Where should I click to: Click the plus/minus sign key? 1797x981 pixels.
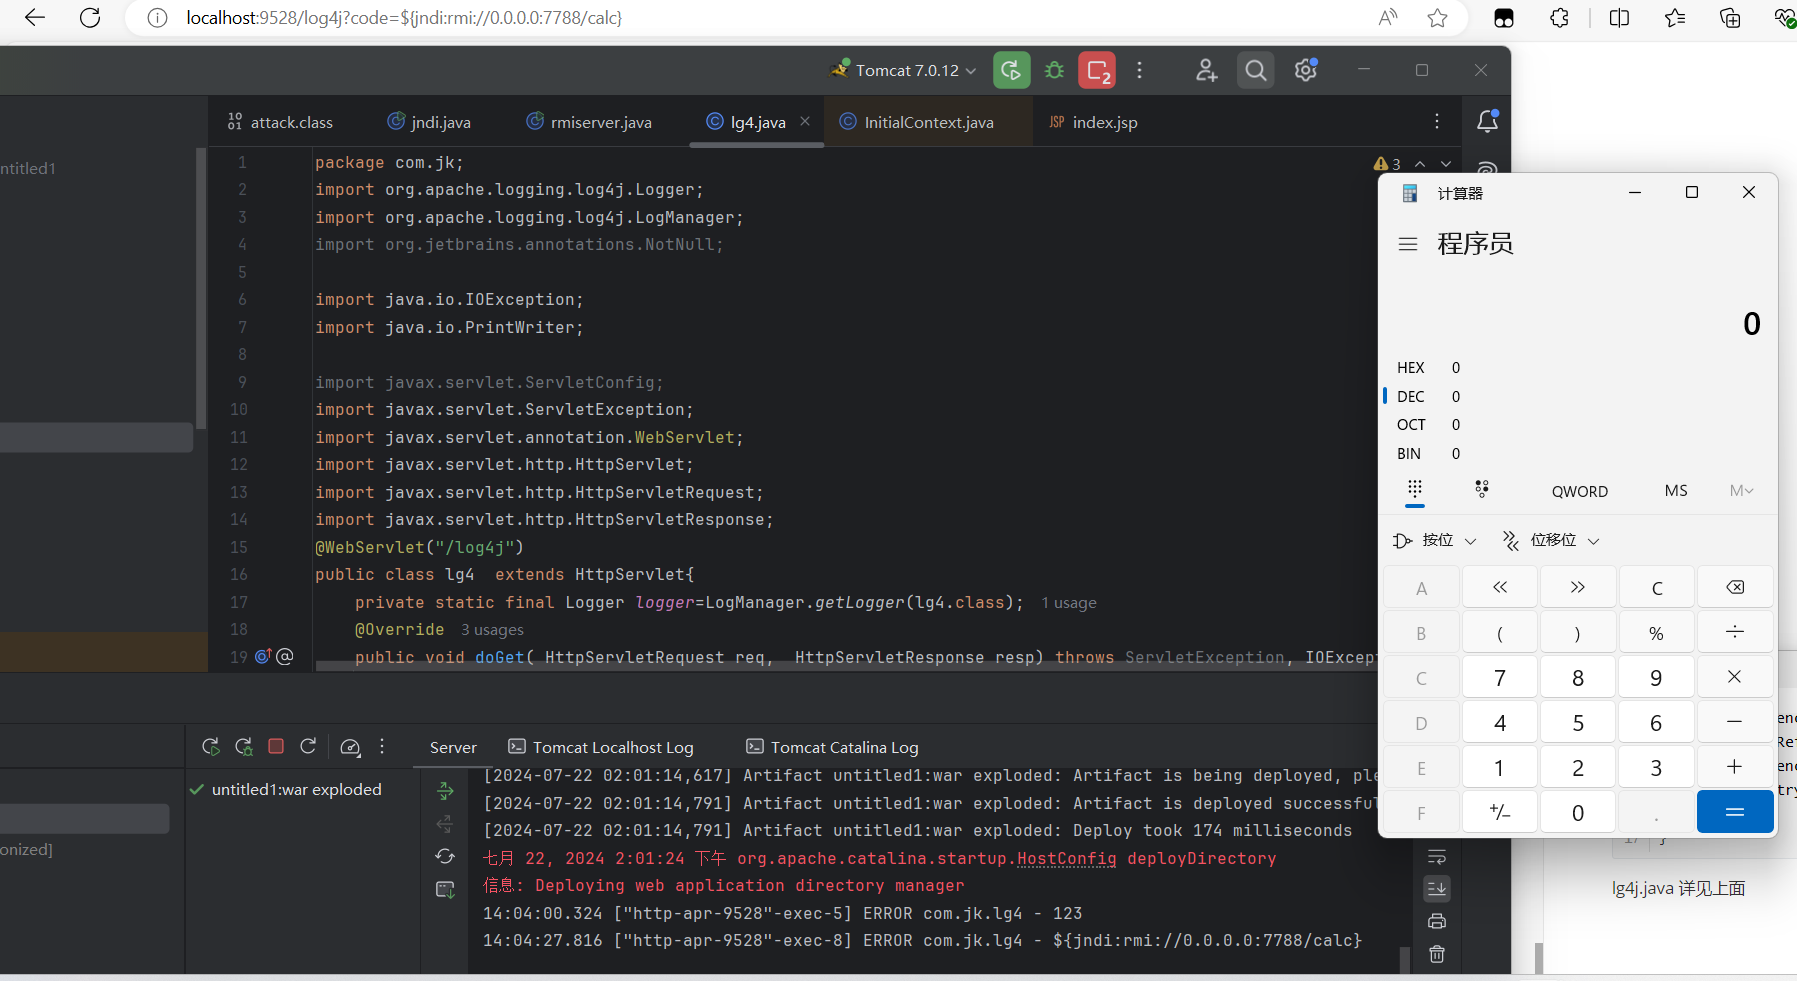coord(1500,812)
